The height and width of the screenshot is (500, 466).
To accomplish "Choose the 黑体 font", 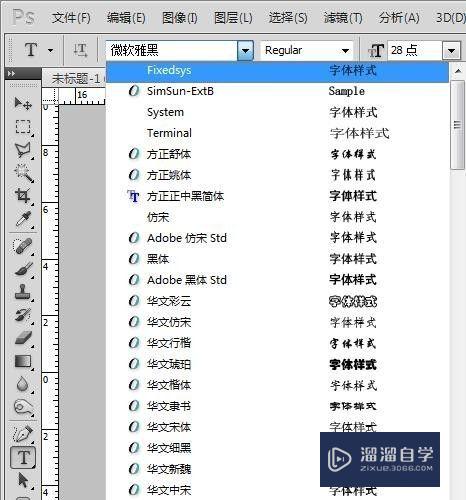I will (x=277, y=259).
